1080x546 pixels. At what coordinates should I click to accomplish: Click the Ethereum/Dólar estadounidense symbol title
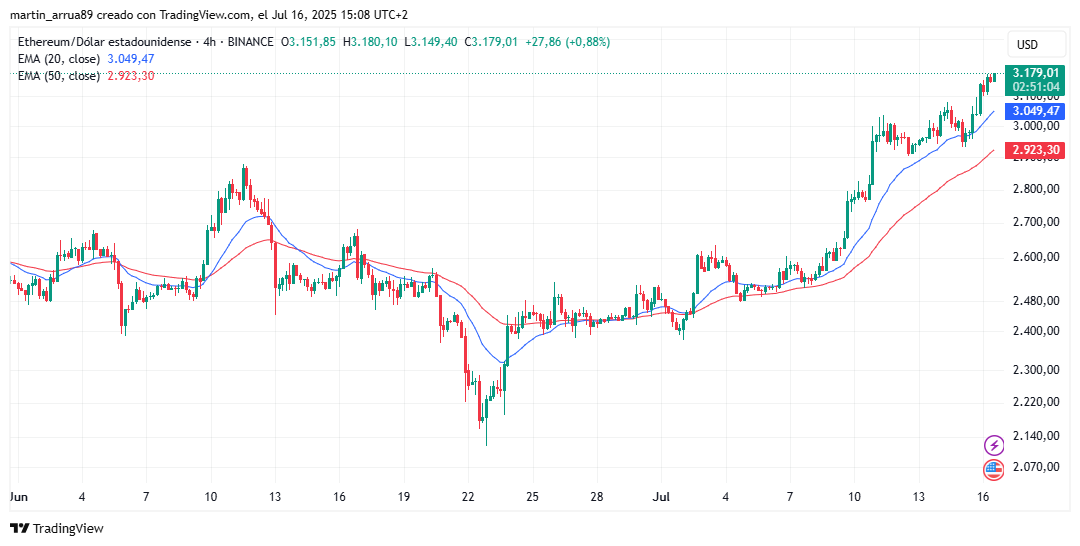pyautogui.click(x=104, y=42)
